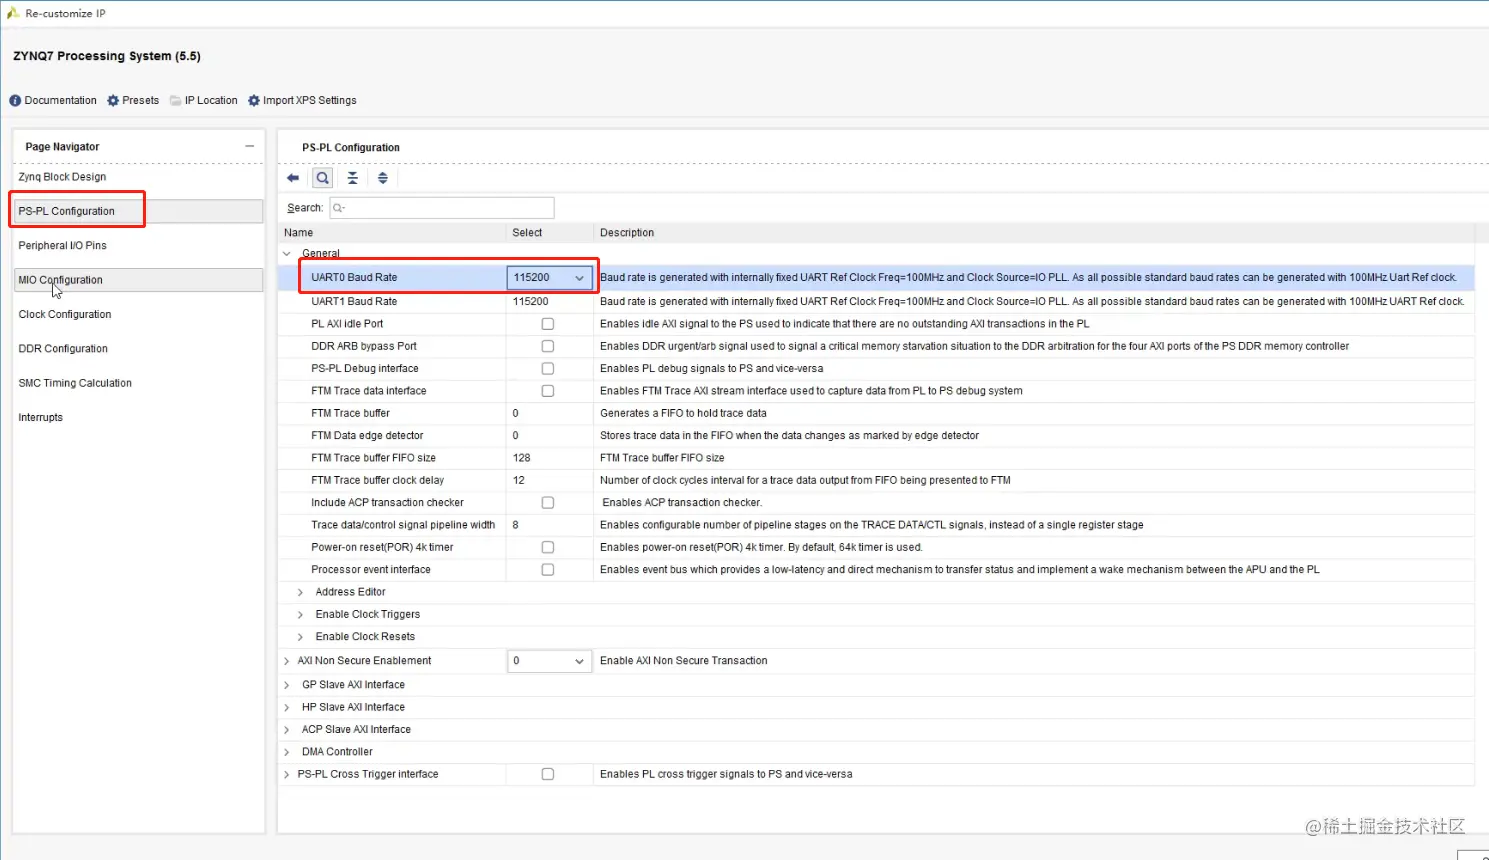
Task: Click the expand all icon
Action: pyautogui.click(x=382, y=178)
